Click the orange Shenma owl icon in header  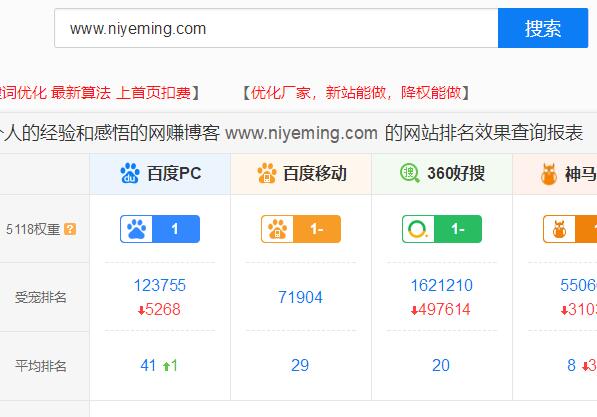pyautogui.click(x=549, y=174)
